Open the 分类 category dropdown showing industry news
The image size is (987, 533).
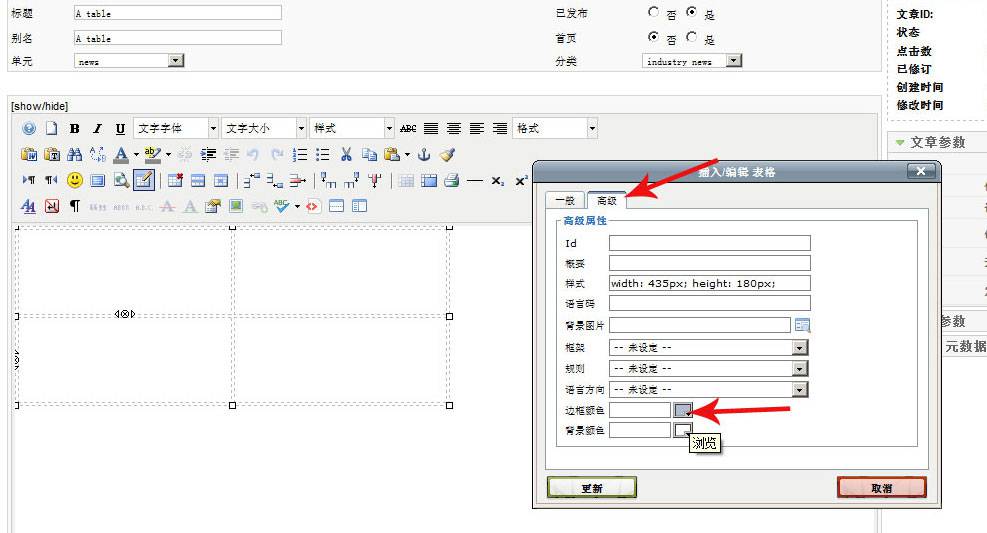tap(692, 61)
